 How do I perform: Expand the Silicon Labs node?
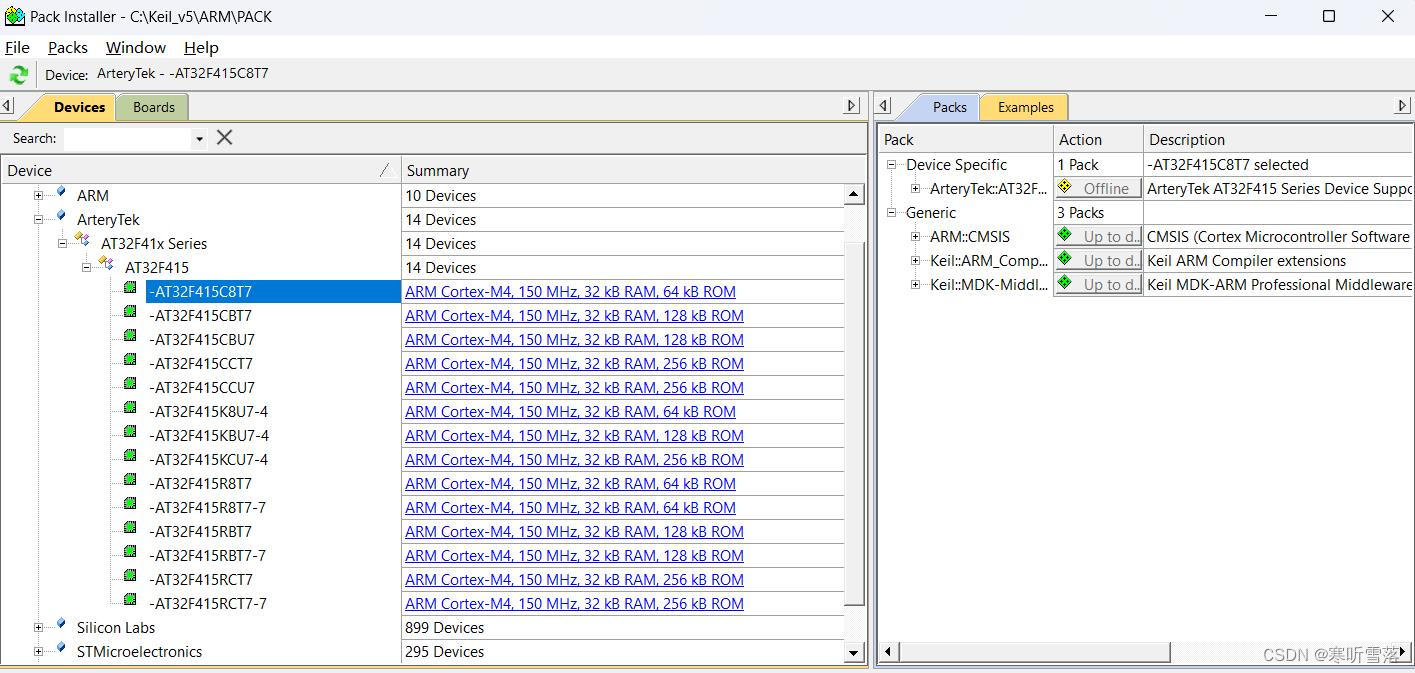[39, 628]
